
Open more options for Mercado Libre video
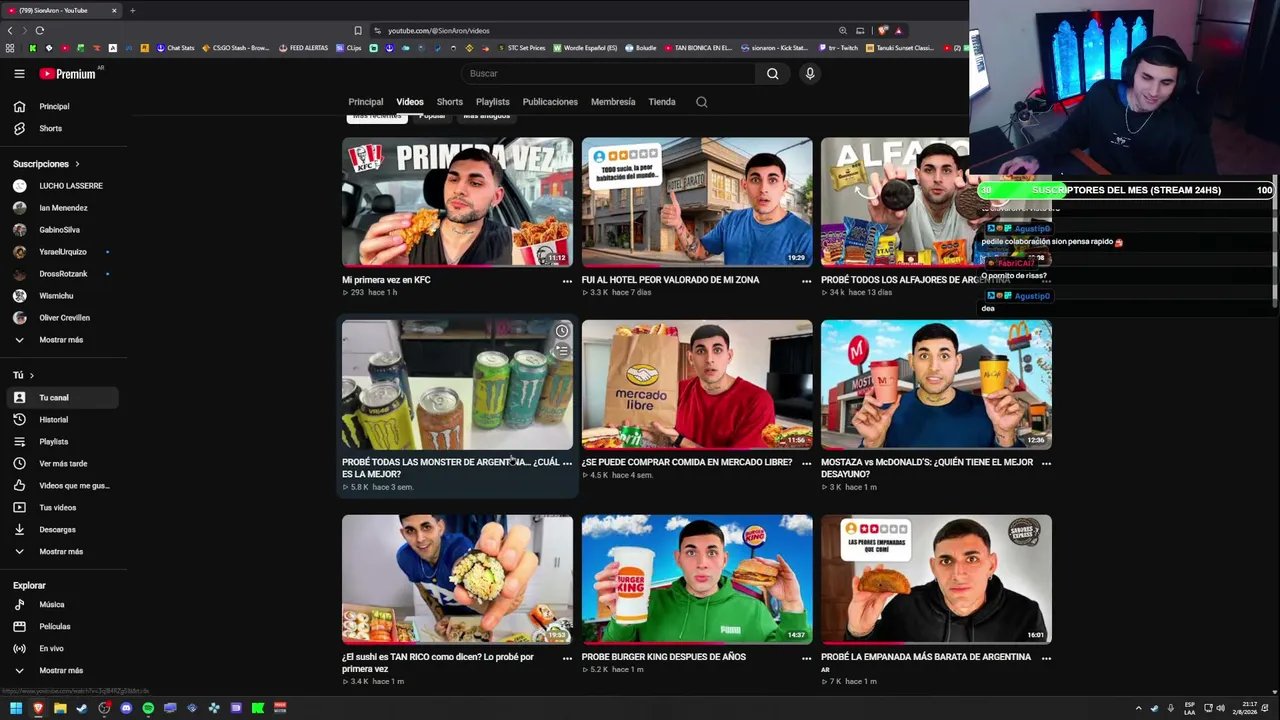click(806, 463)
